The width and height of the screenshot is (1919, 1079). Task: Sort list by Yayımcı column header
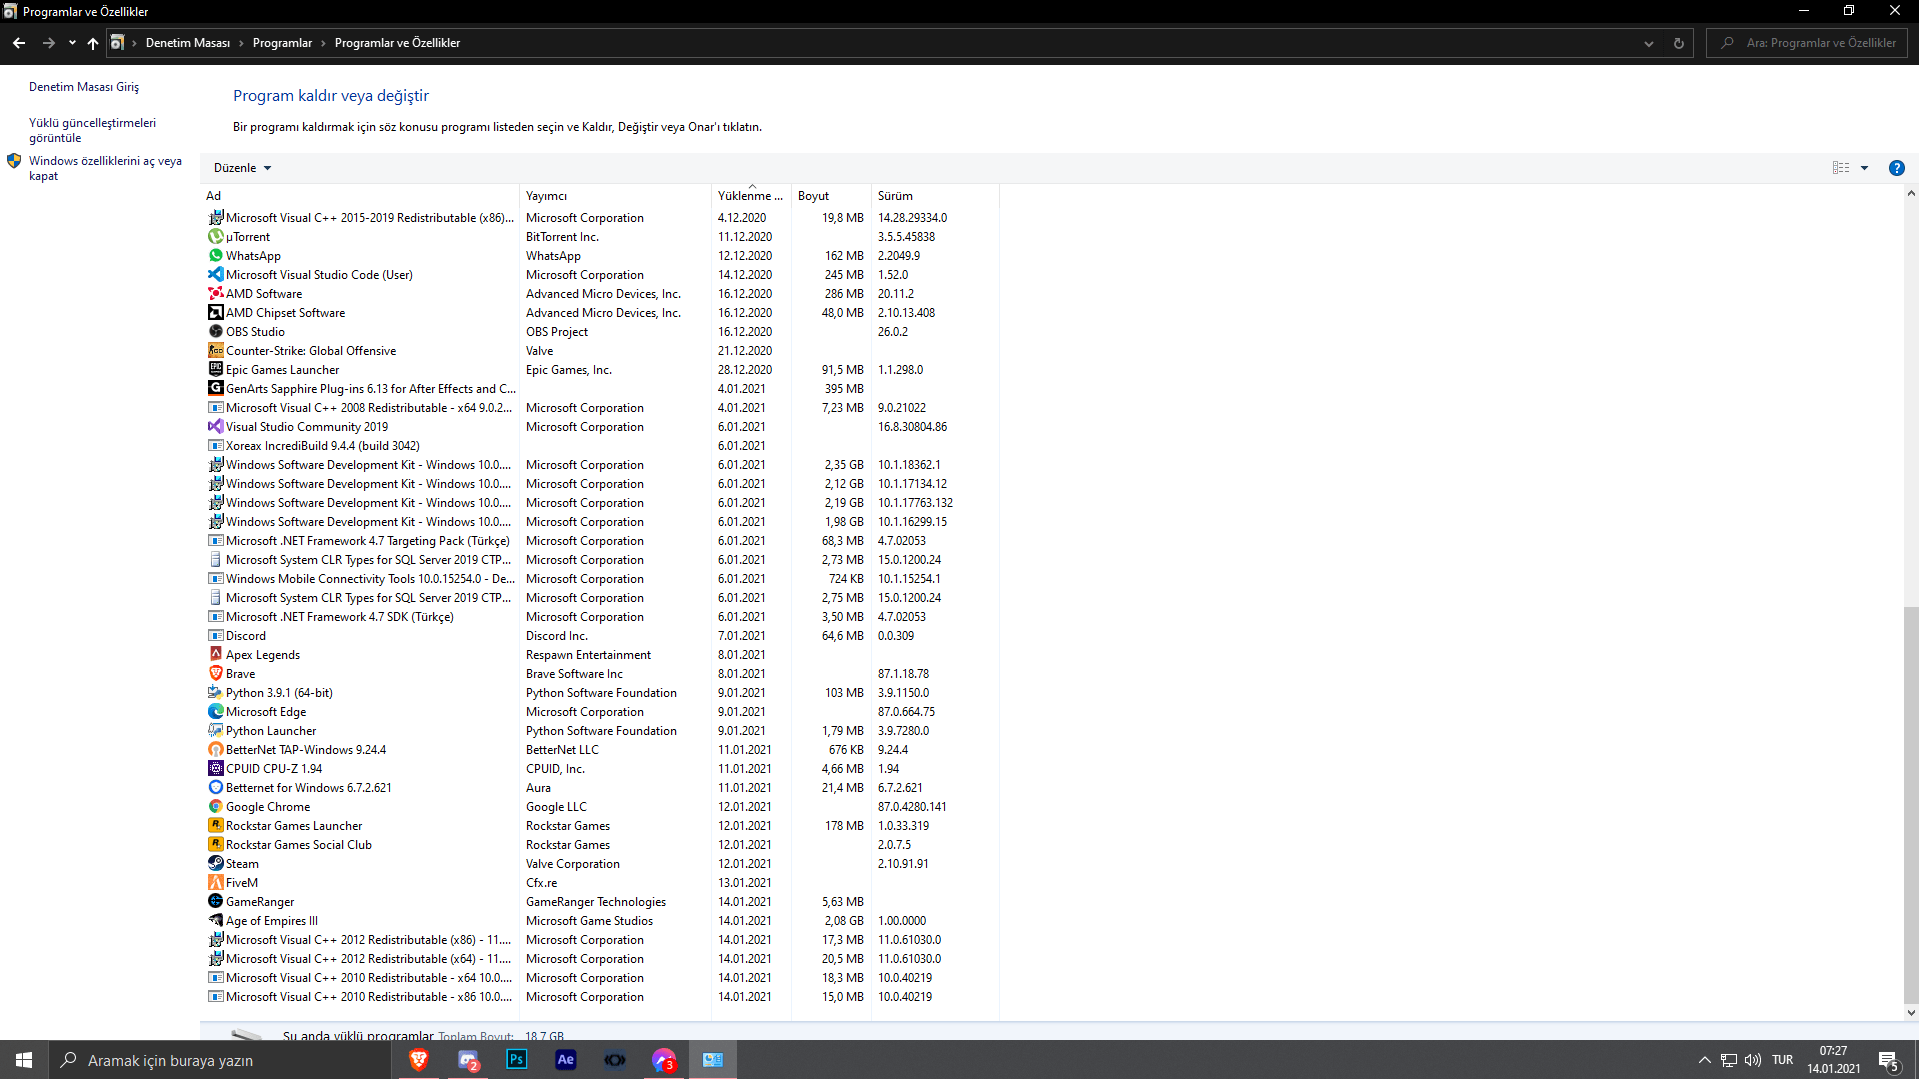tap(616, 196)
